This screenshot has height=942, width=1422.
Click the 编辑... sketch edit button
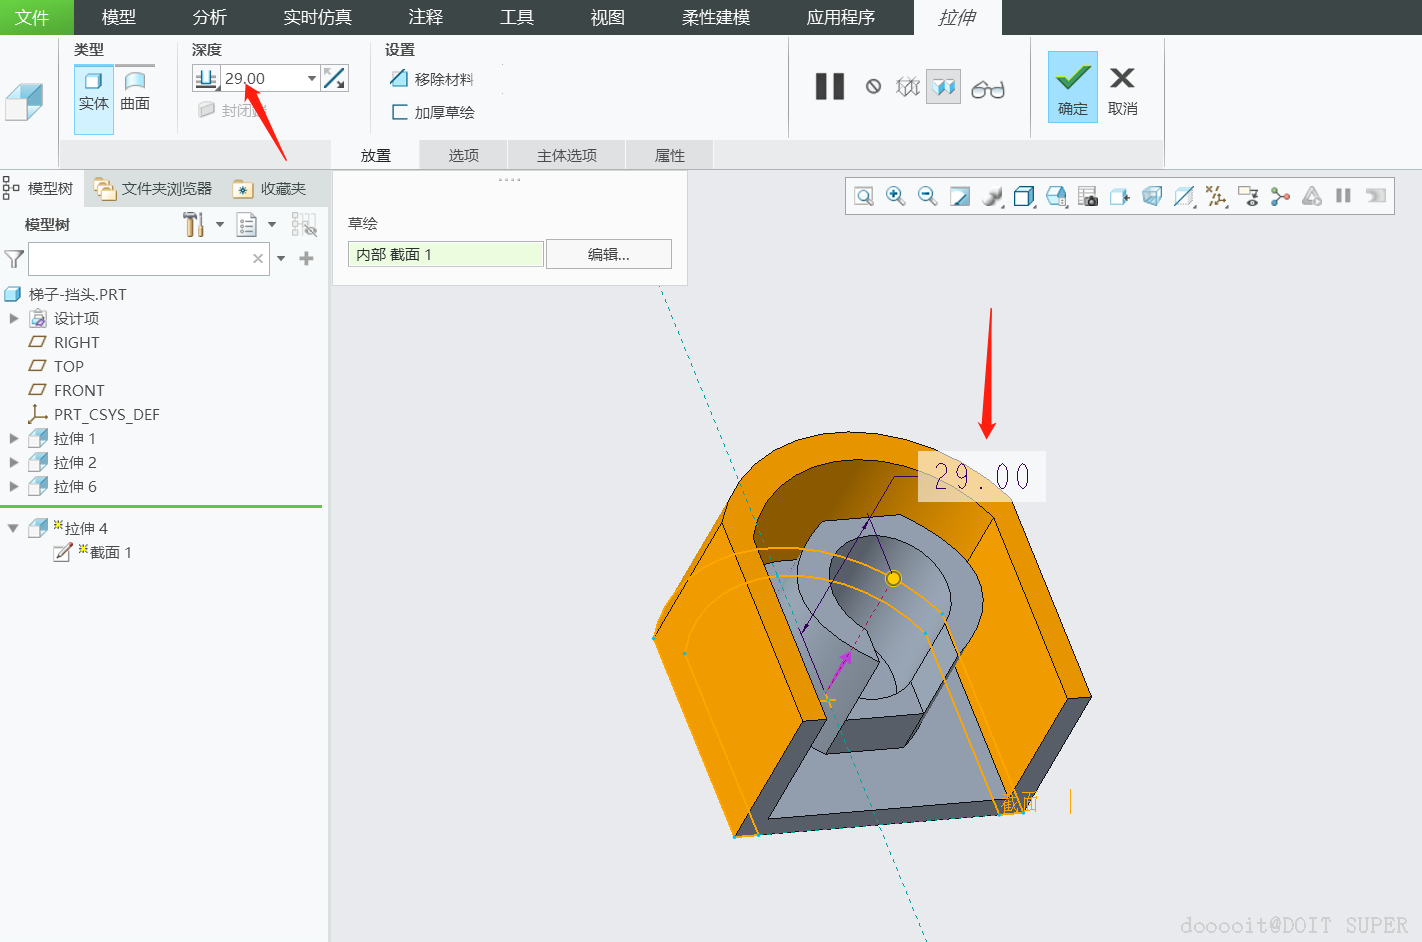click(x=608, y=254)
